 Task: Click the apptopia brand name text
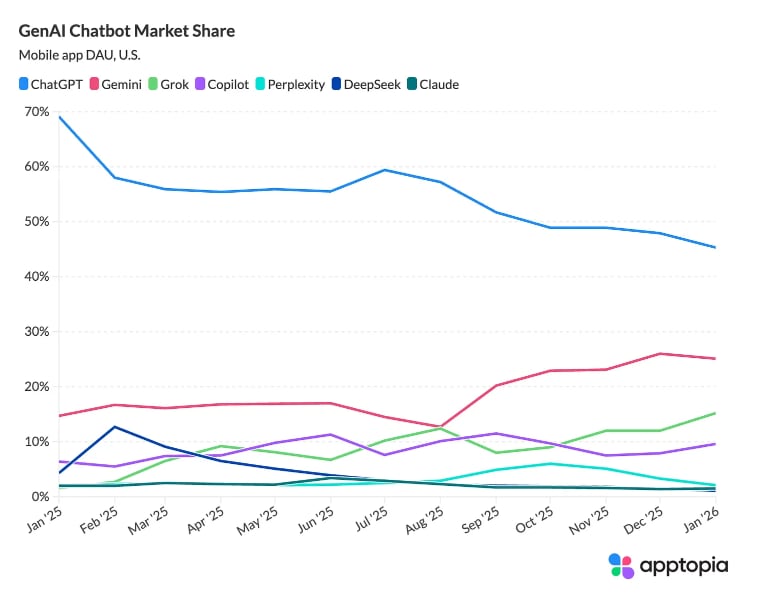pos(684,566)
